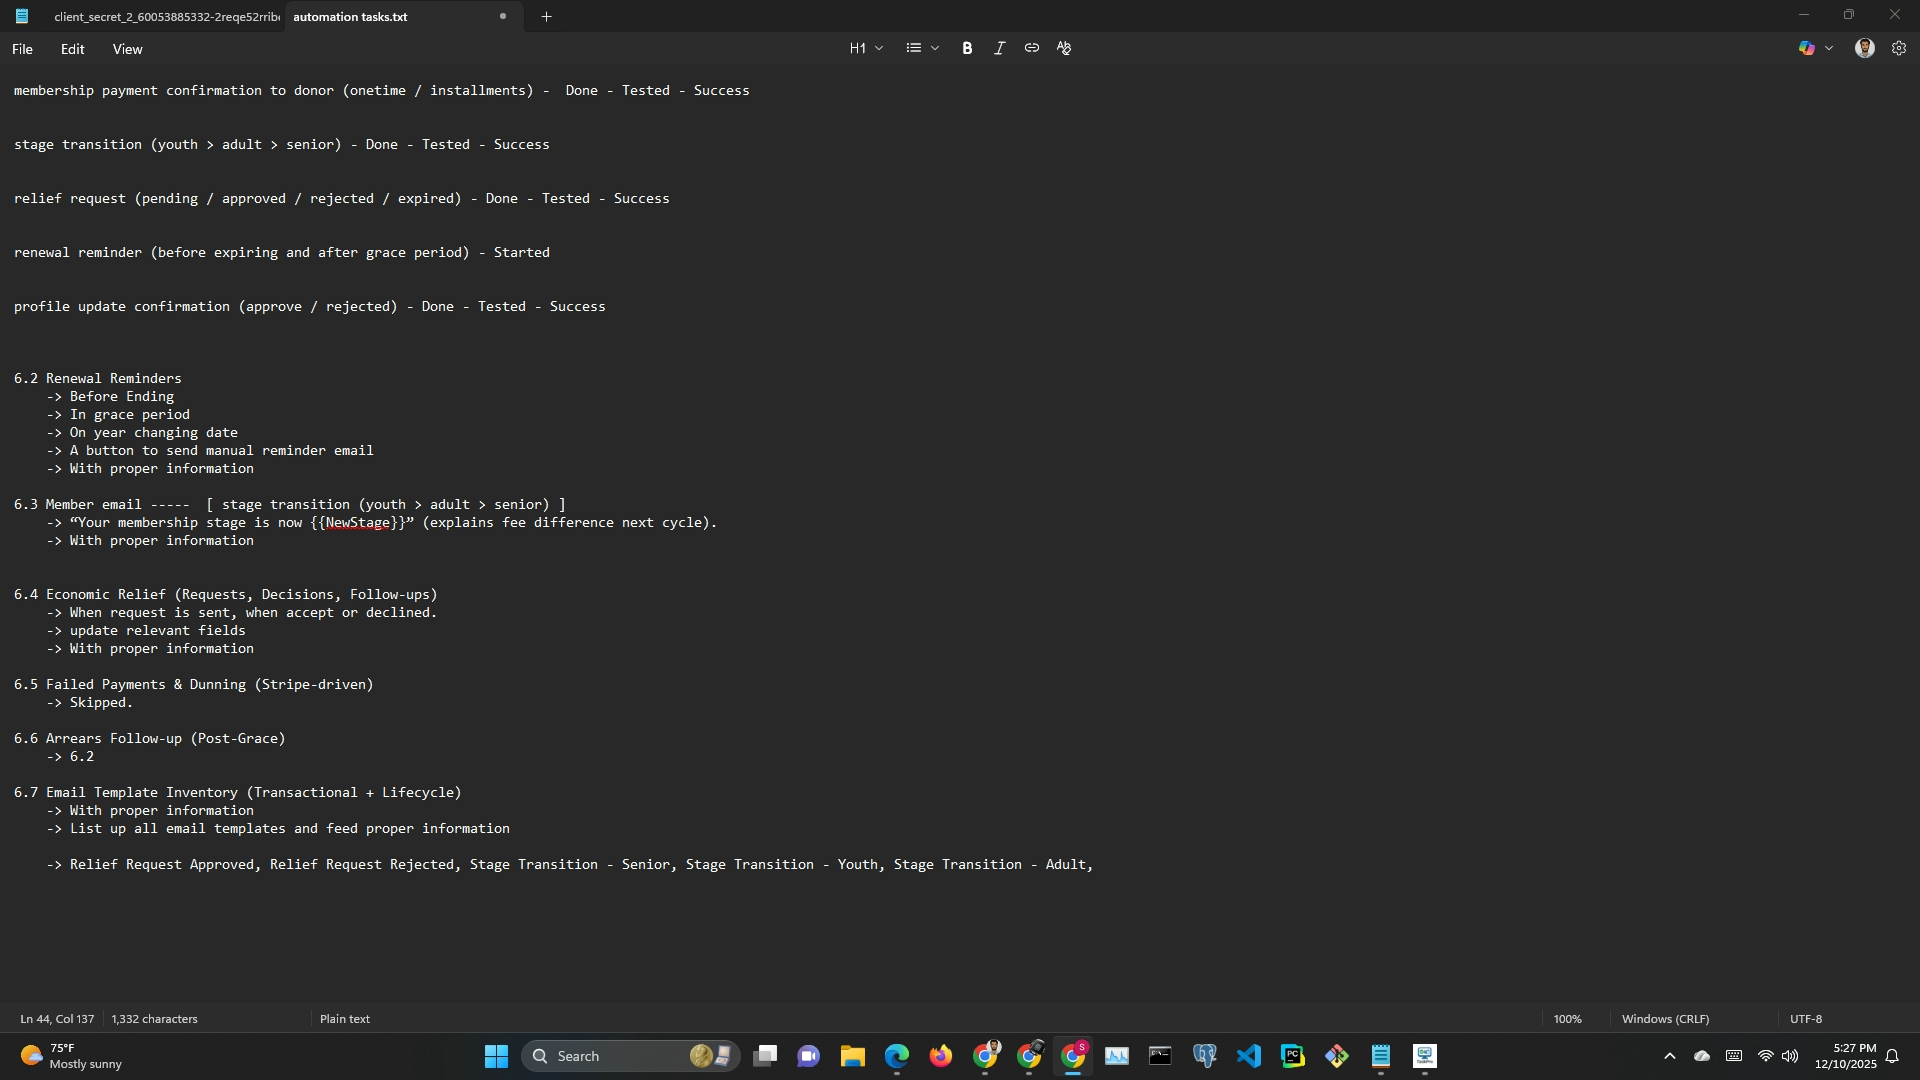1920x1080 pixels.
Task: Toggle bold formatting in toolbar
Action: (x=967, y=48)
